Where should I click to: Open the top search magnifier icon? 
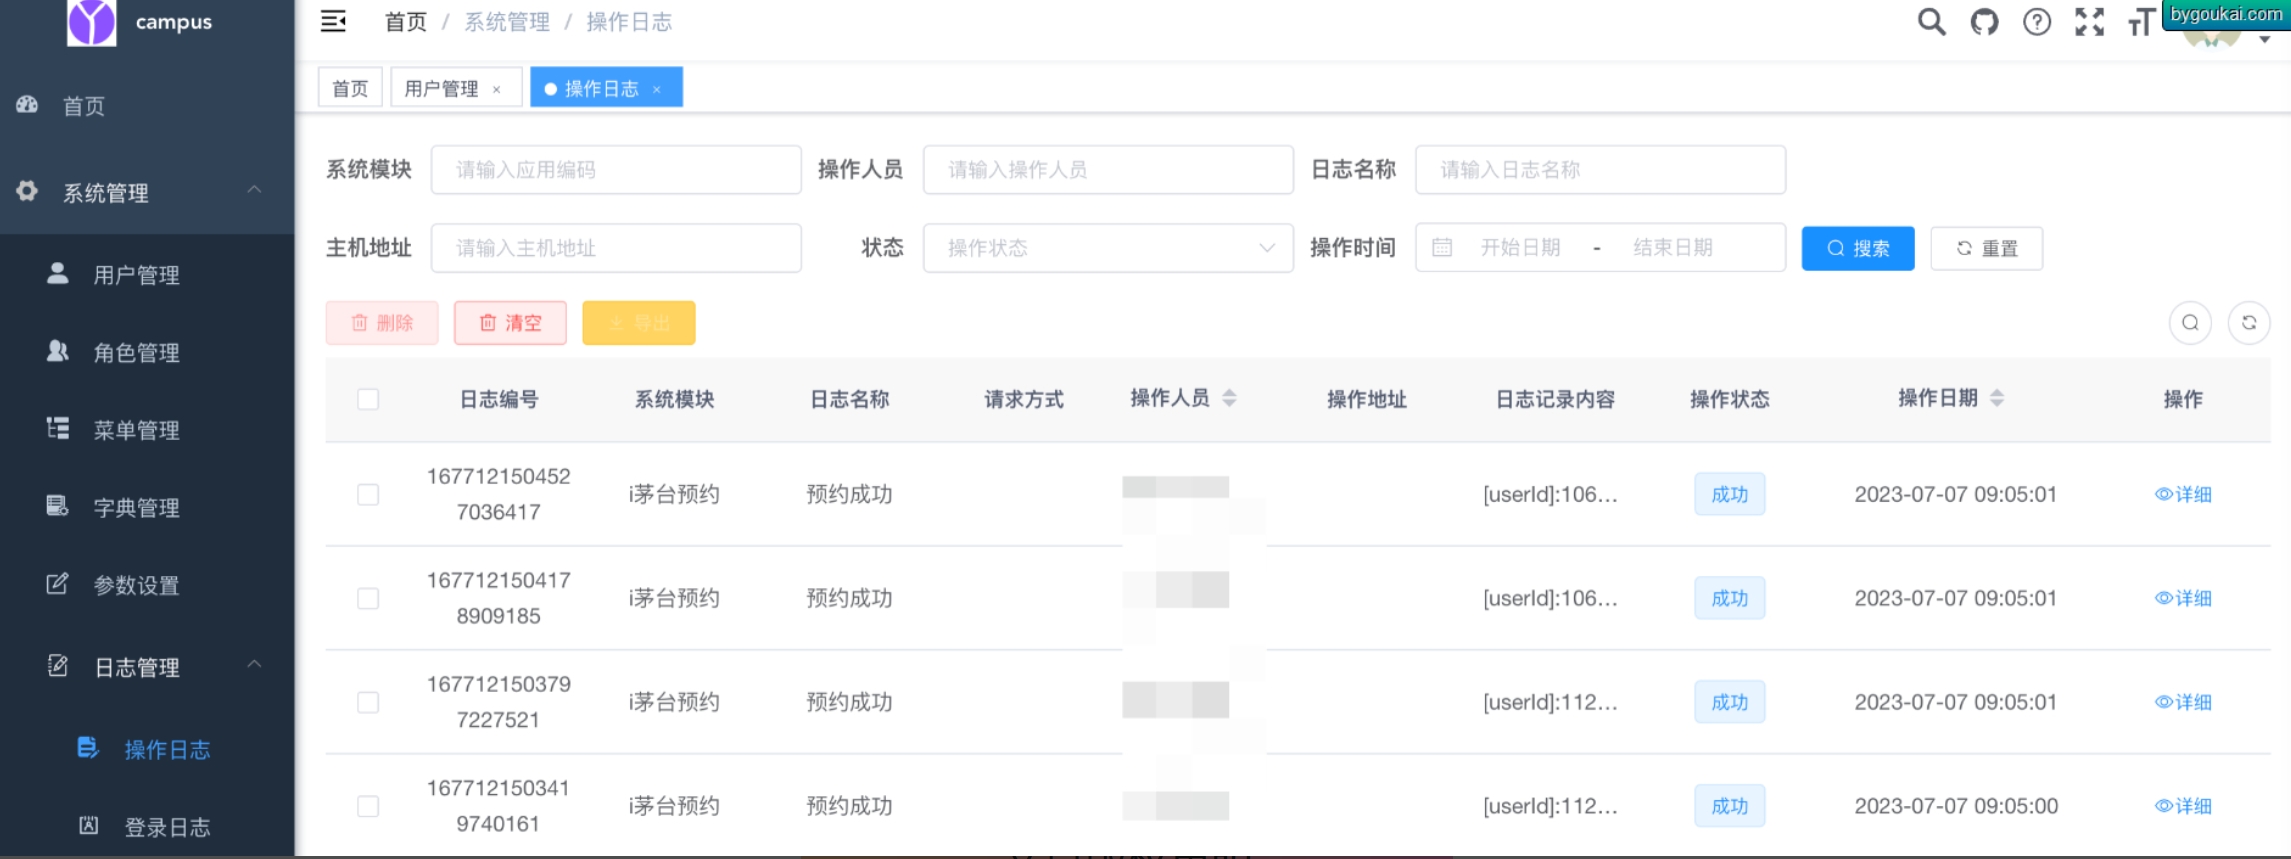(1931, 21)
